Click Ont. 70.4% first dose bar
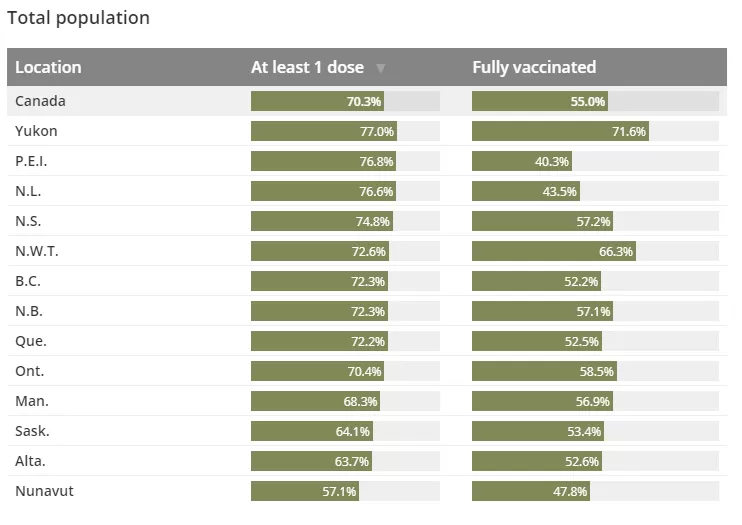The height and width of the screenshot is (525, 742). pos(318,371)
